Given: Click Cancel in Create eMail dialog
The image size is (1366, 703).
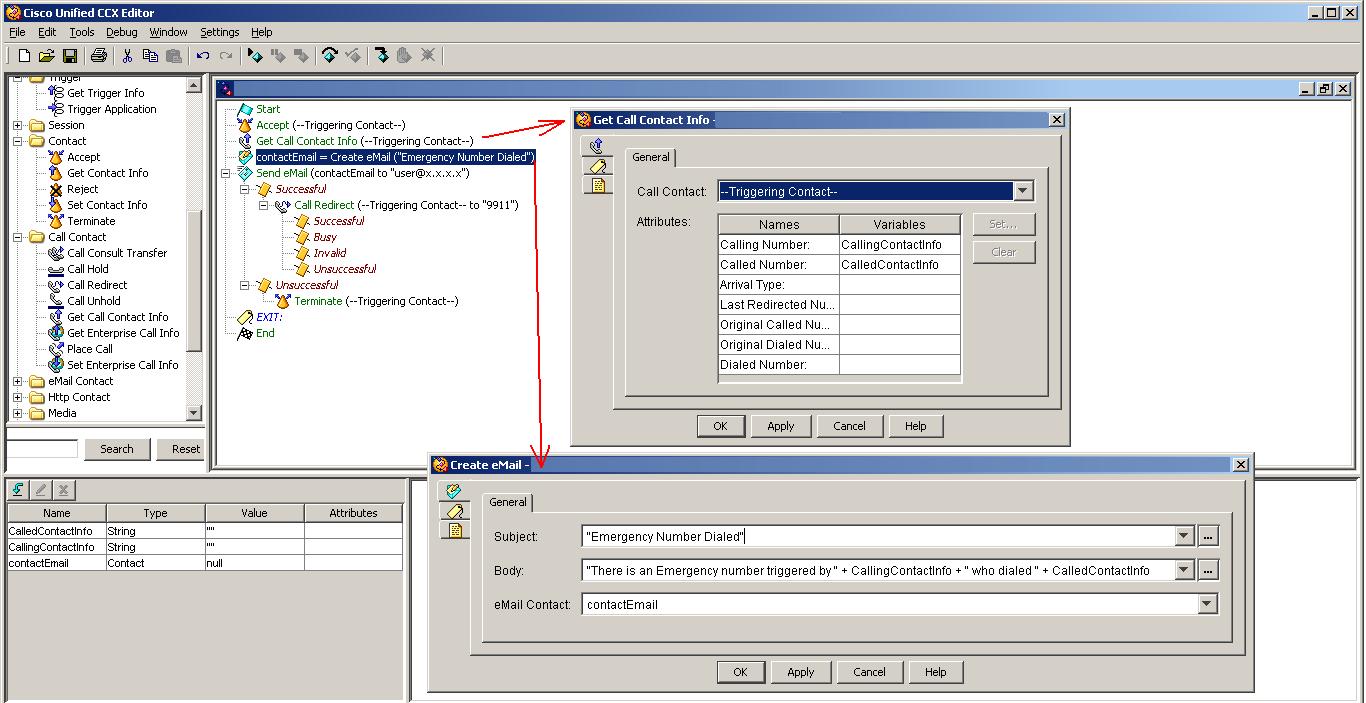Looking at the screenshot, I should (870, 672).
